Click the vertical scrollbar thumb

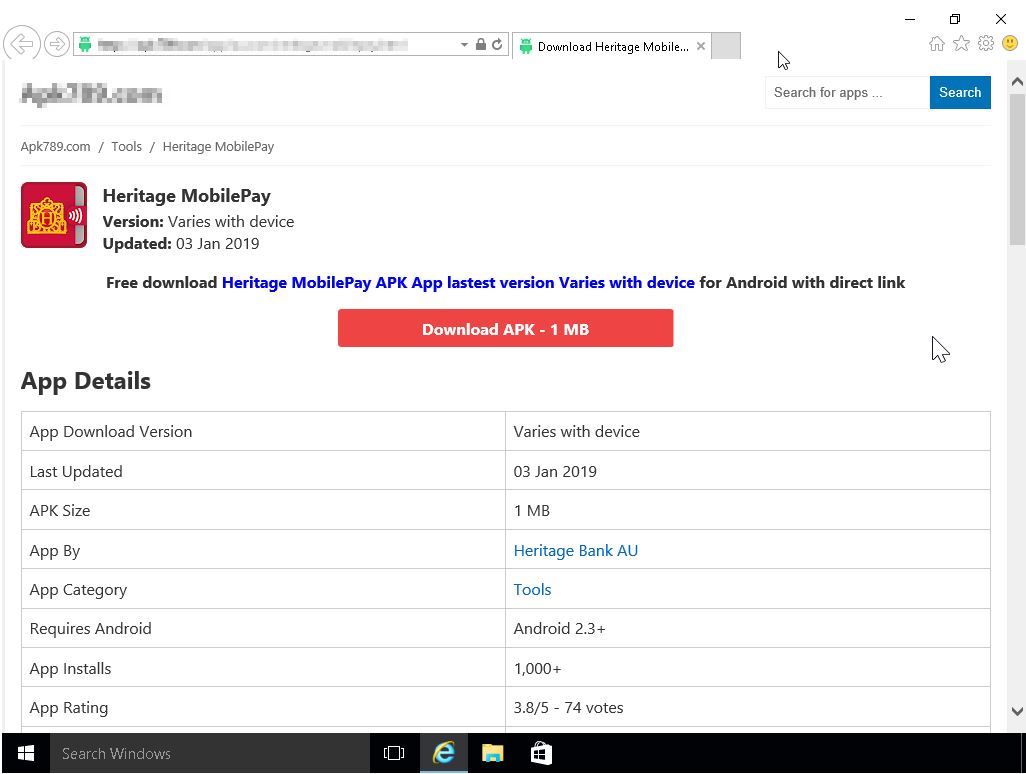1017,169
